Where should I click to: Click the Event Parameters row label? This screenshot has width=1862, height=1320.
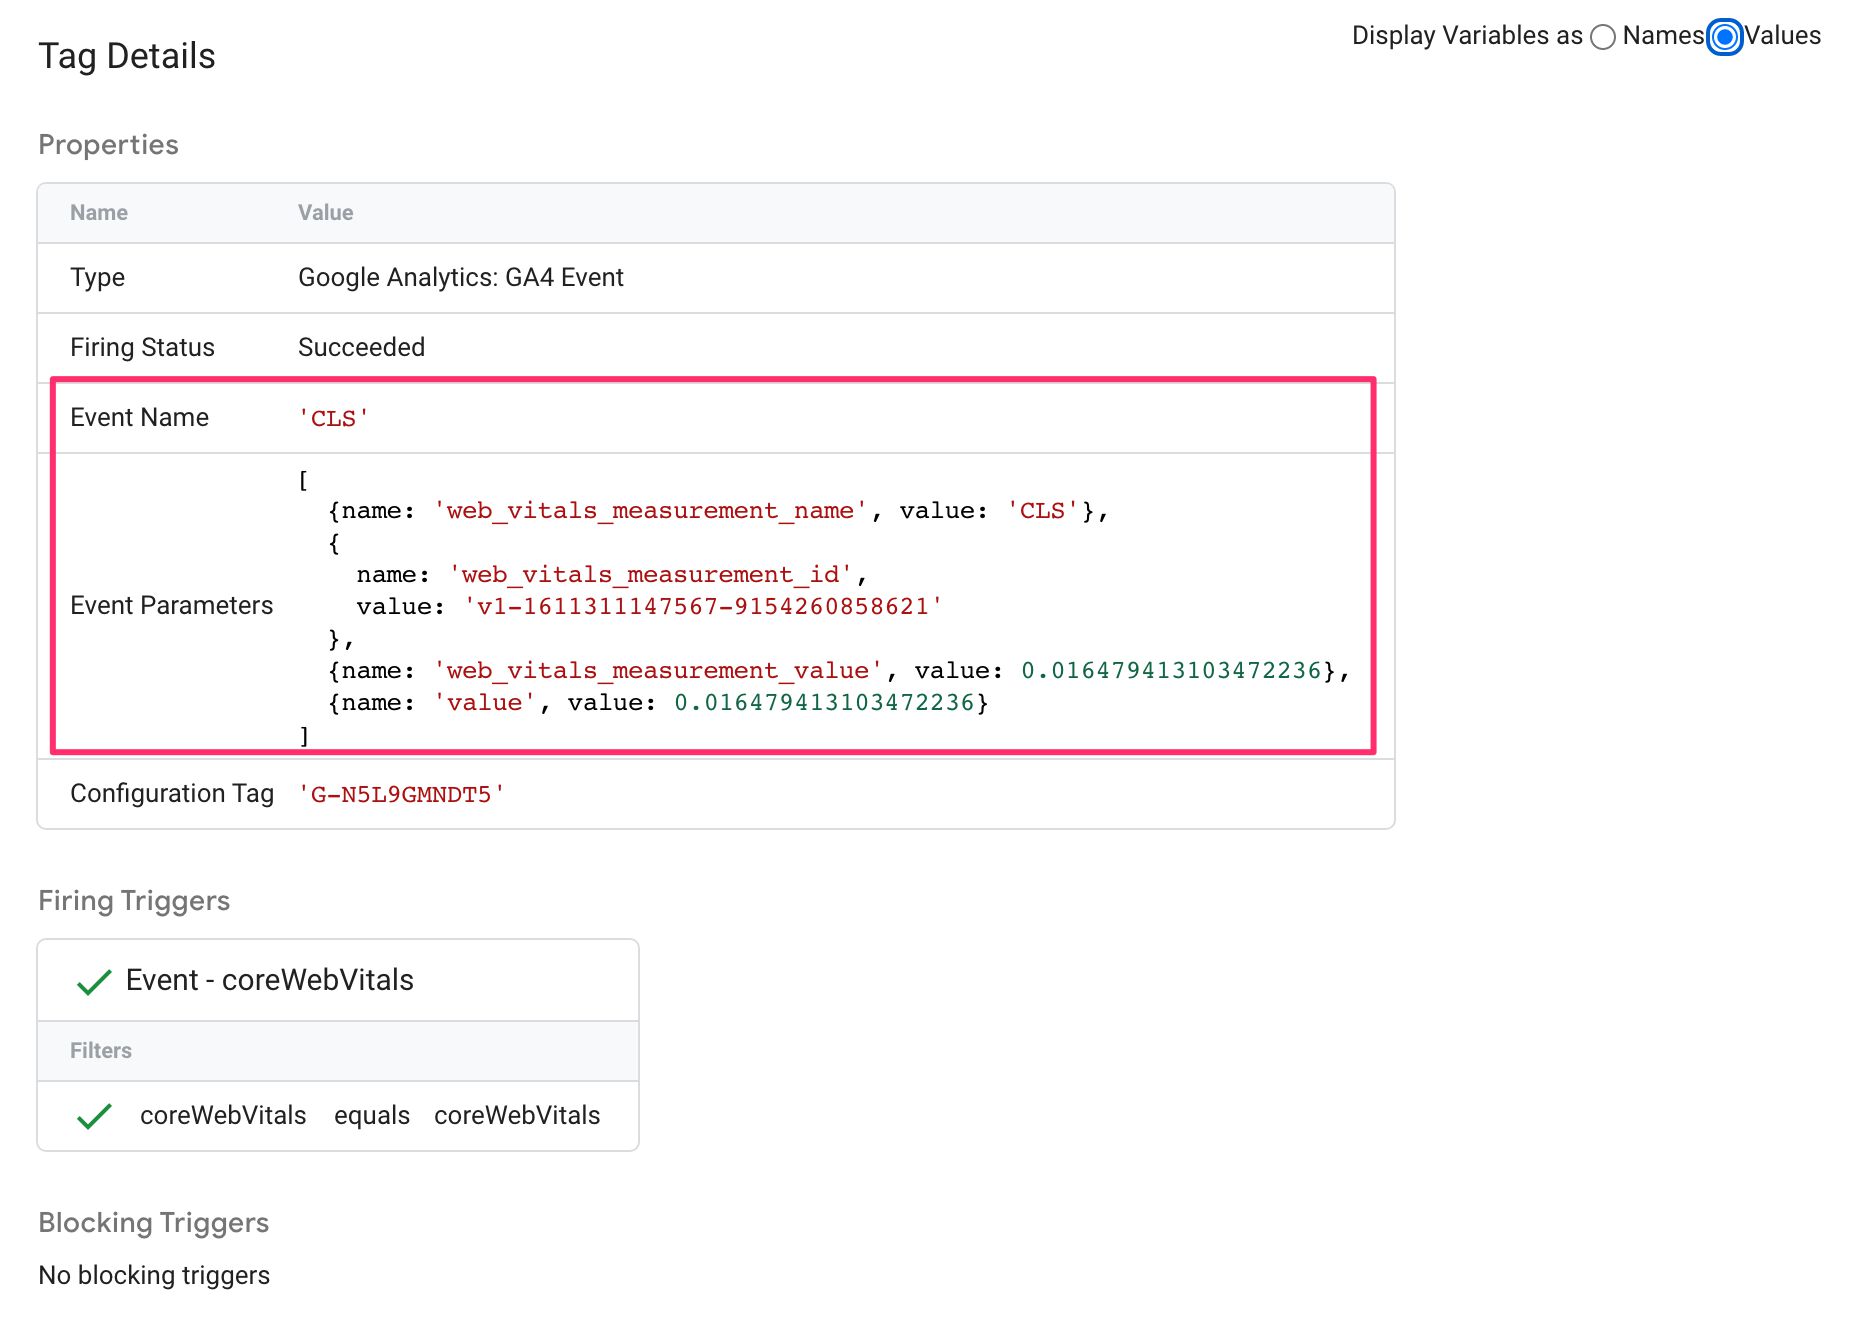(172, 606)
